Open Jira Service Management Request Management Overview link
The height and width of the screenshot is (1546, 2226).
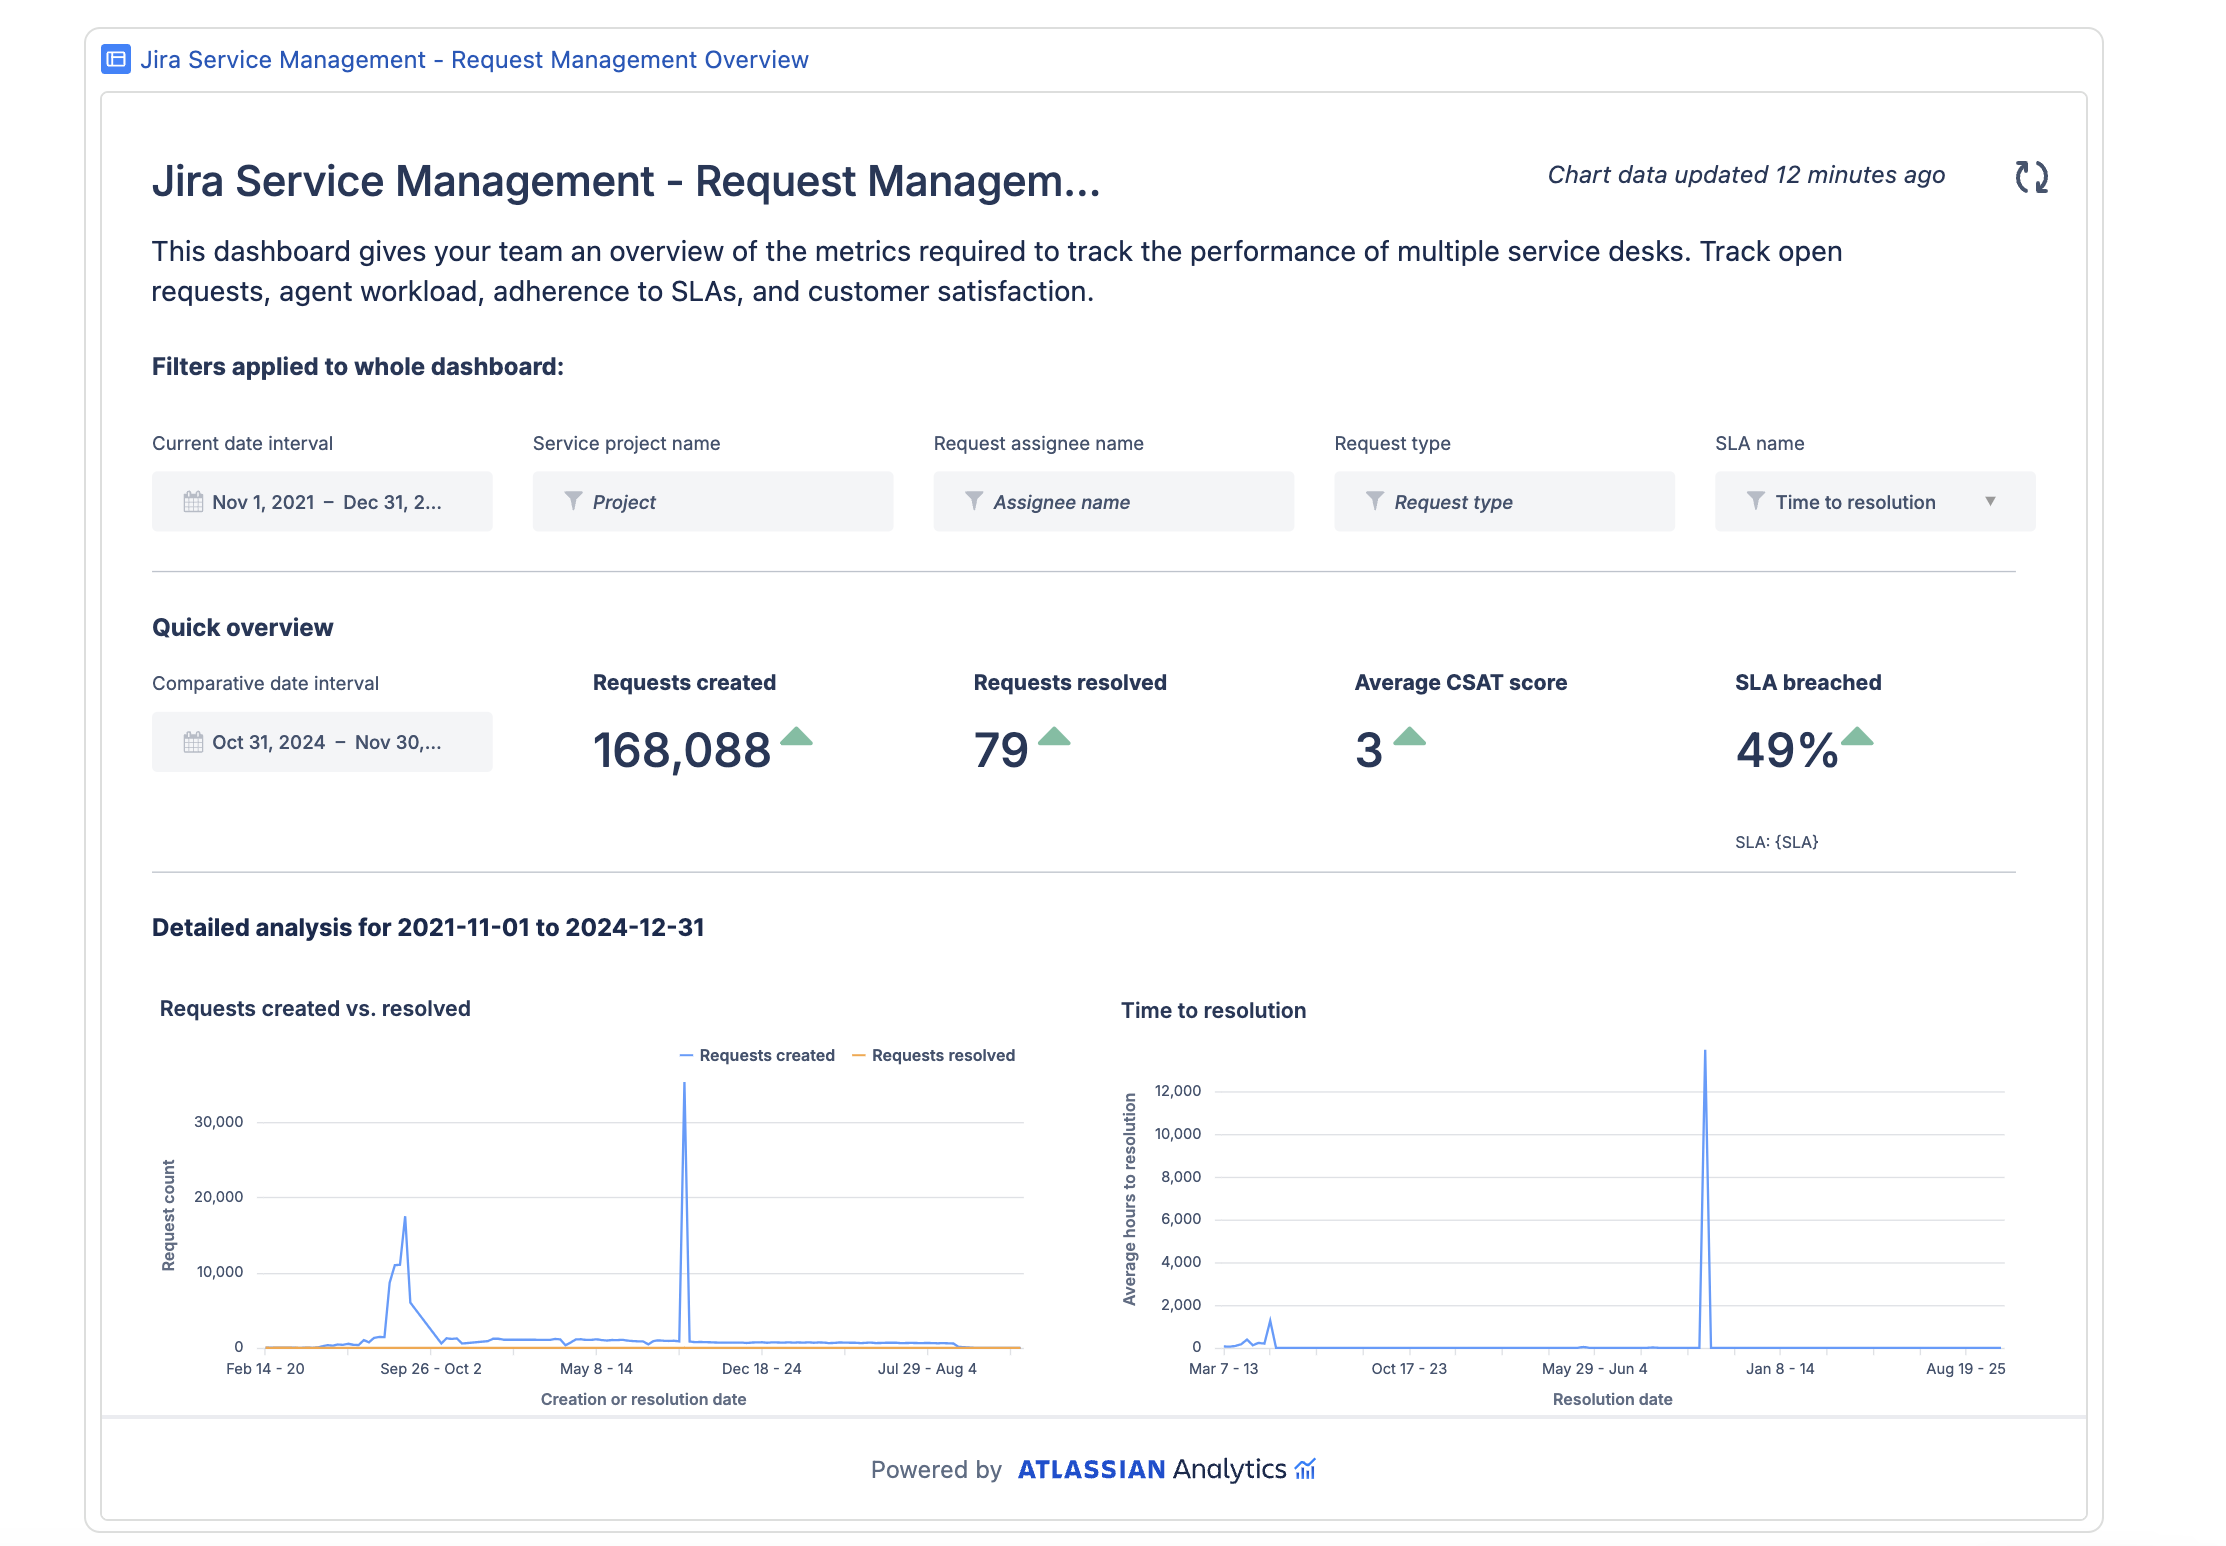click(474, 60)
